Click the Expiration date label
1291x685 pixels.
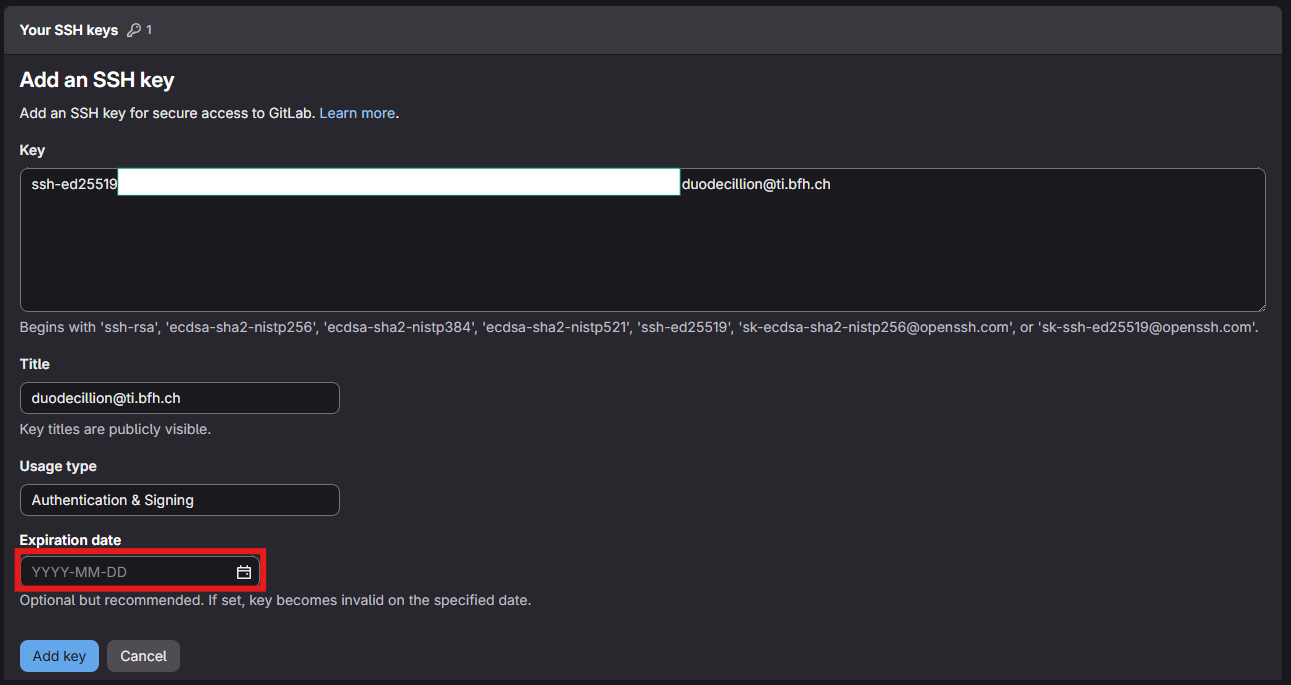70,540
